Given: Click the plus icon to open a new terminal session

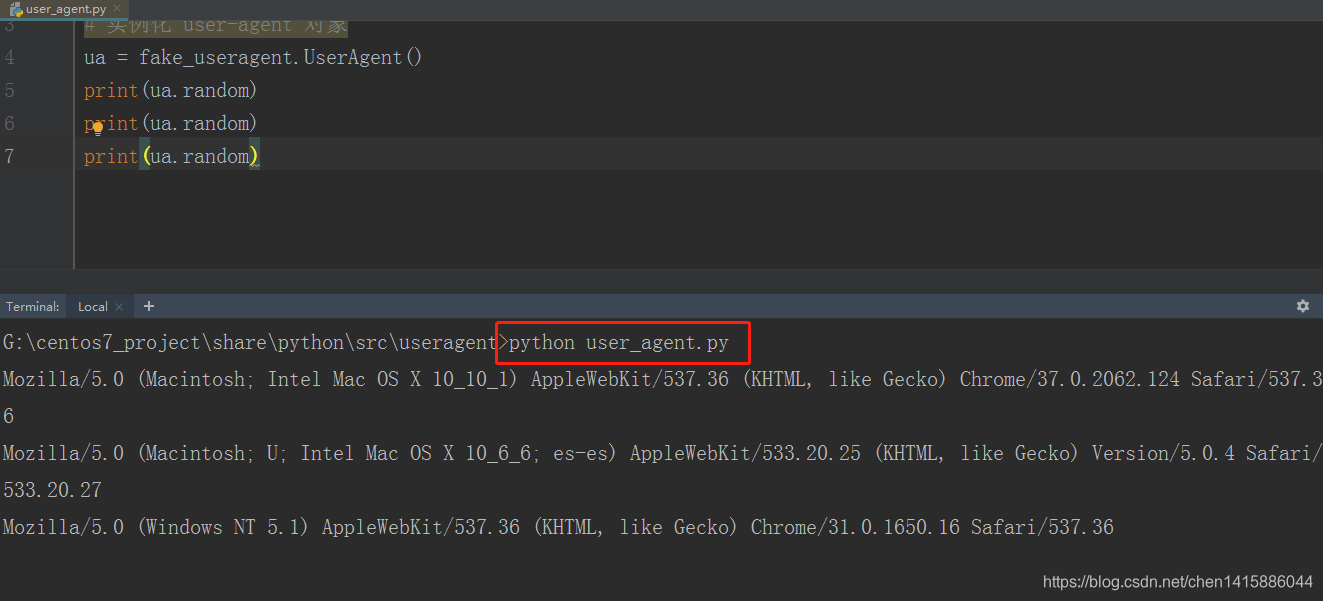Looking at the screenshot, I should pyautogui.click(x=148, y=306).
